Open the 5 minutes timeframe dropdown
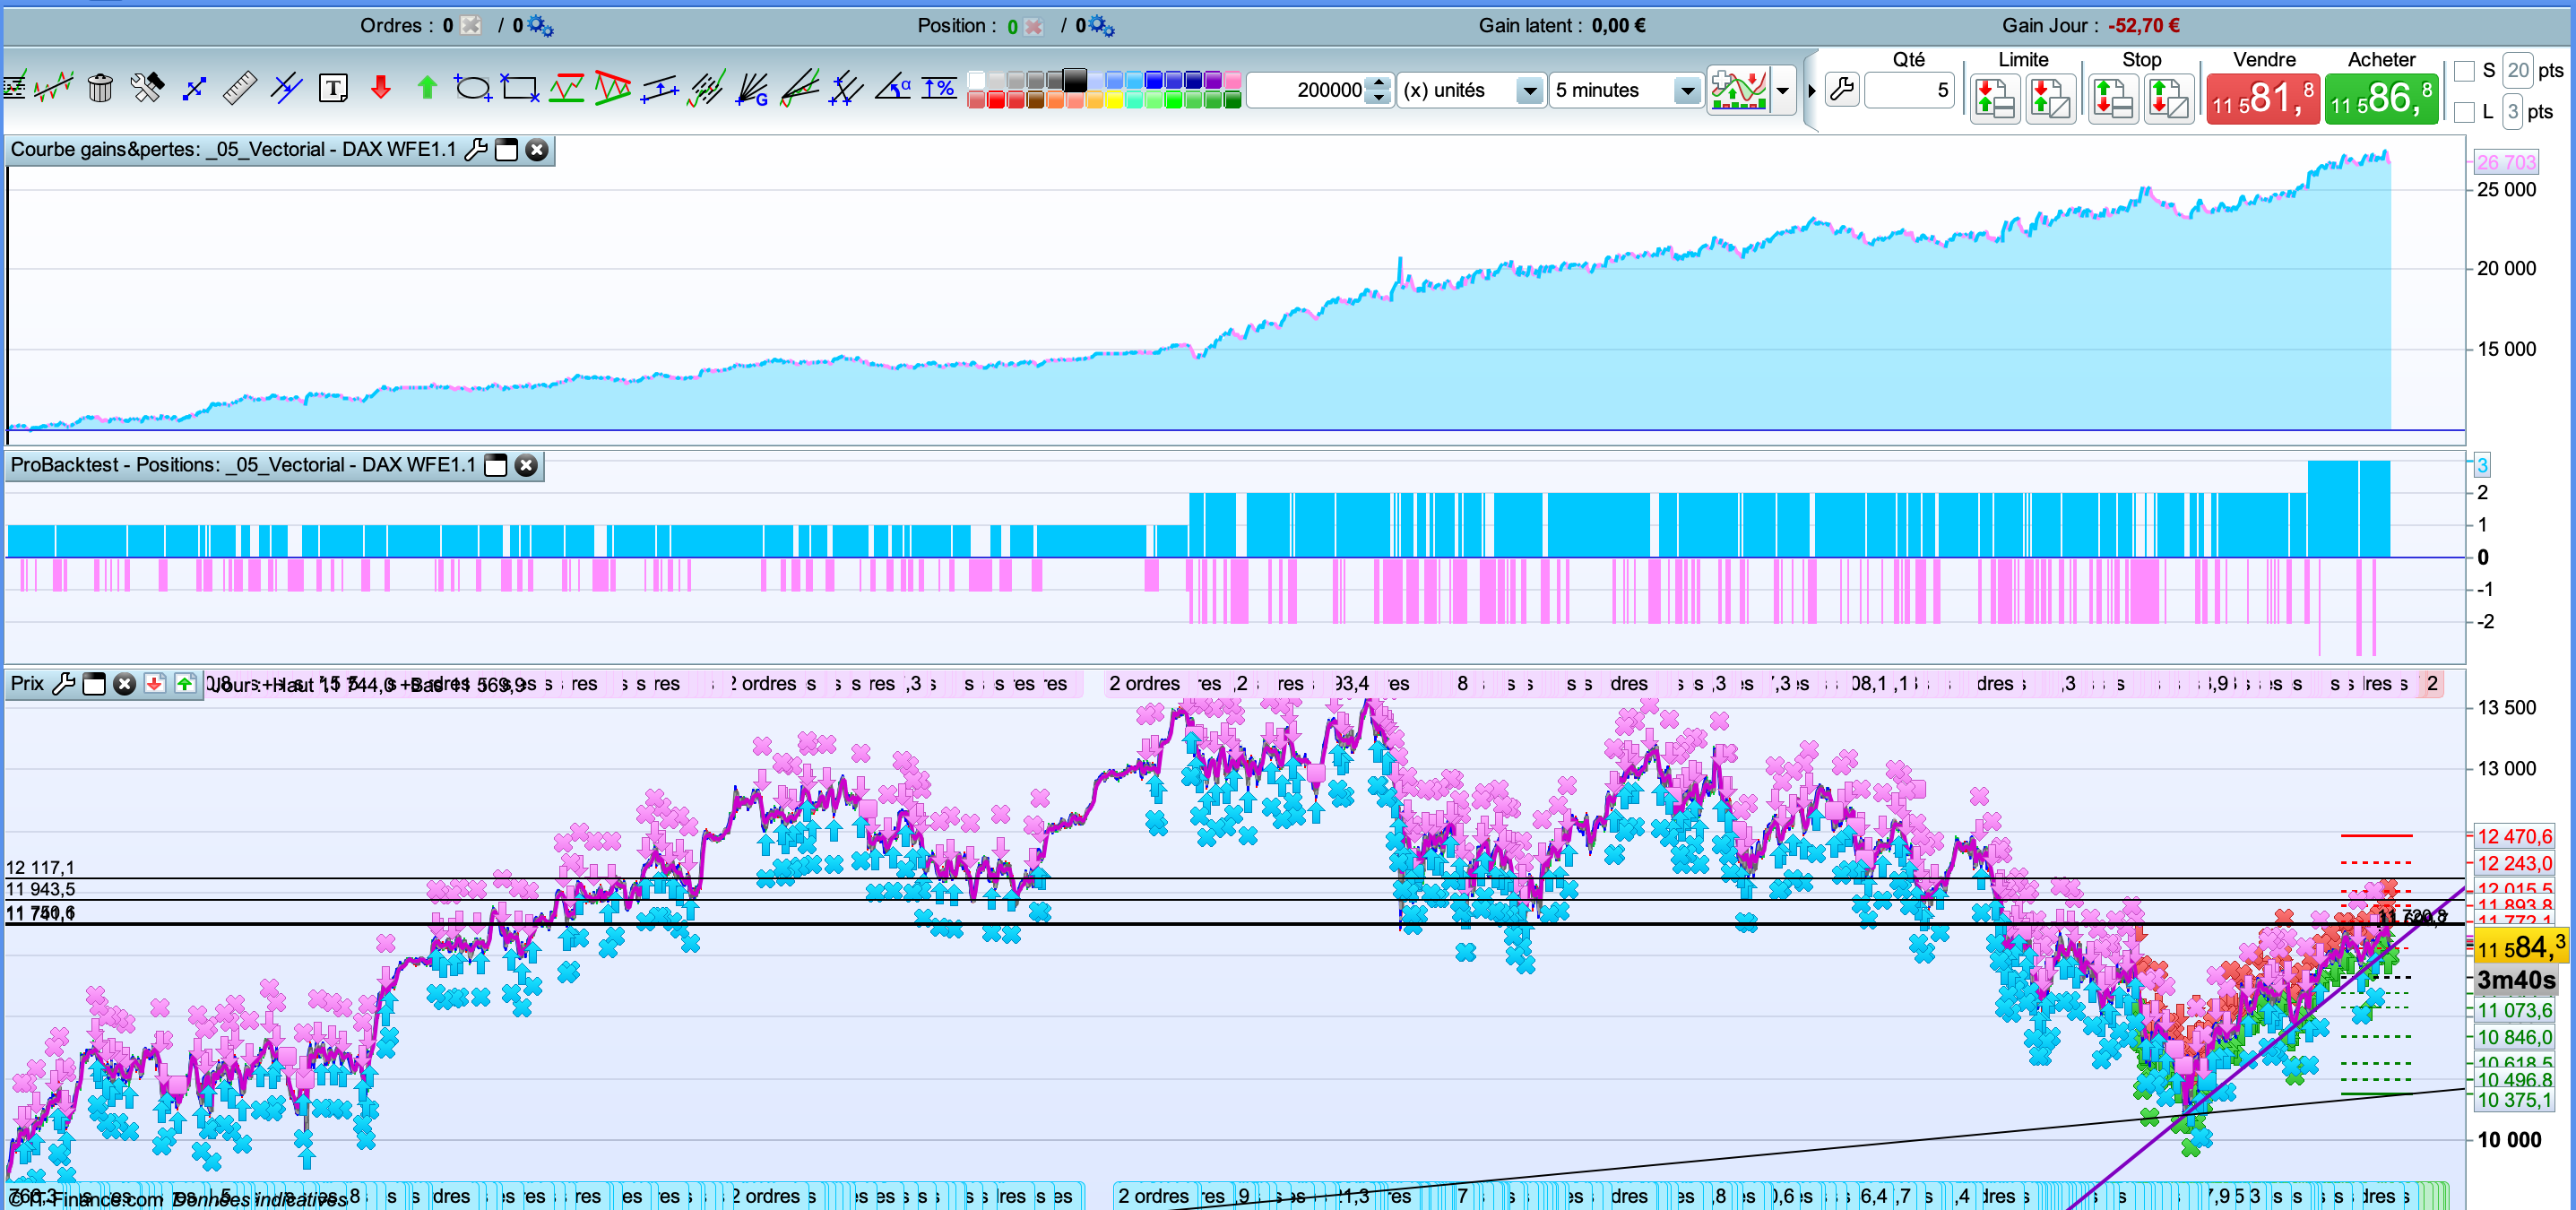The width and height of the screenshot is (2576, 1210). click(1687, 91)
